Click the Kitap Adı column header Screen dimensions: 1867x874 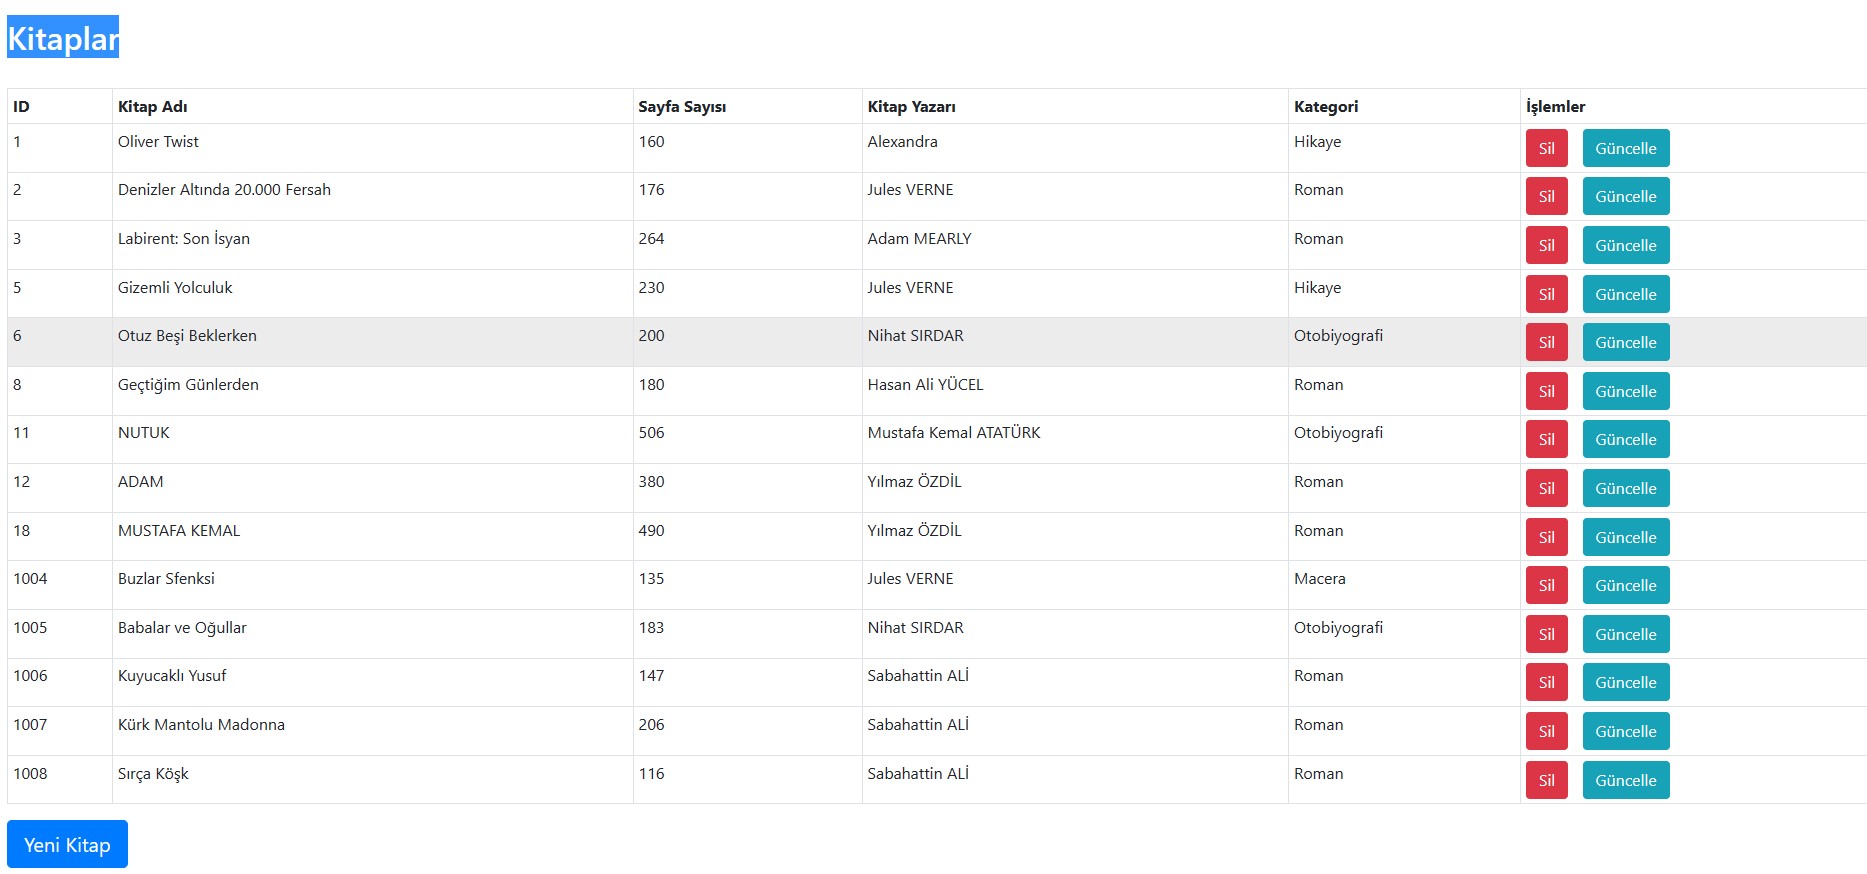153,107
